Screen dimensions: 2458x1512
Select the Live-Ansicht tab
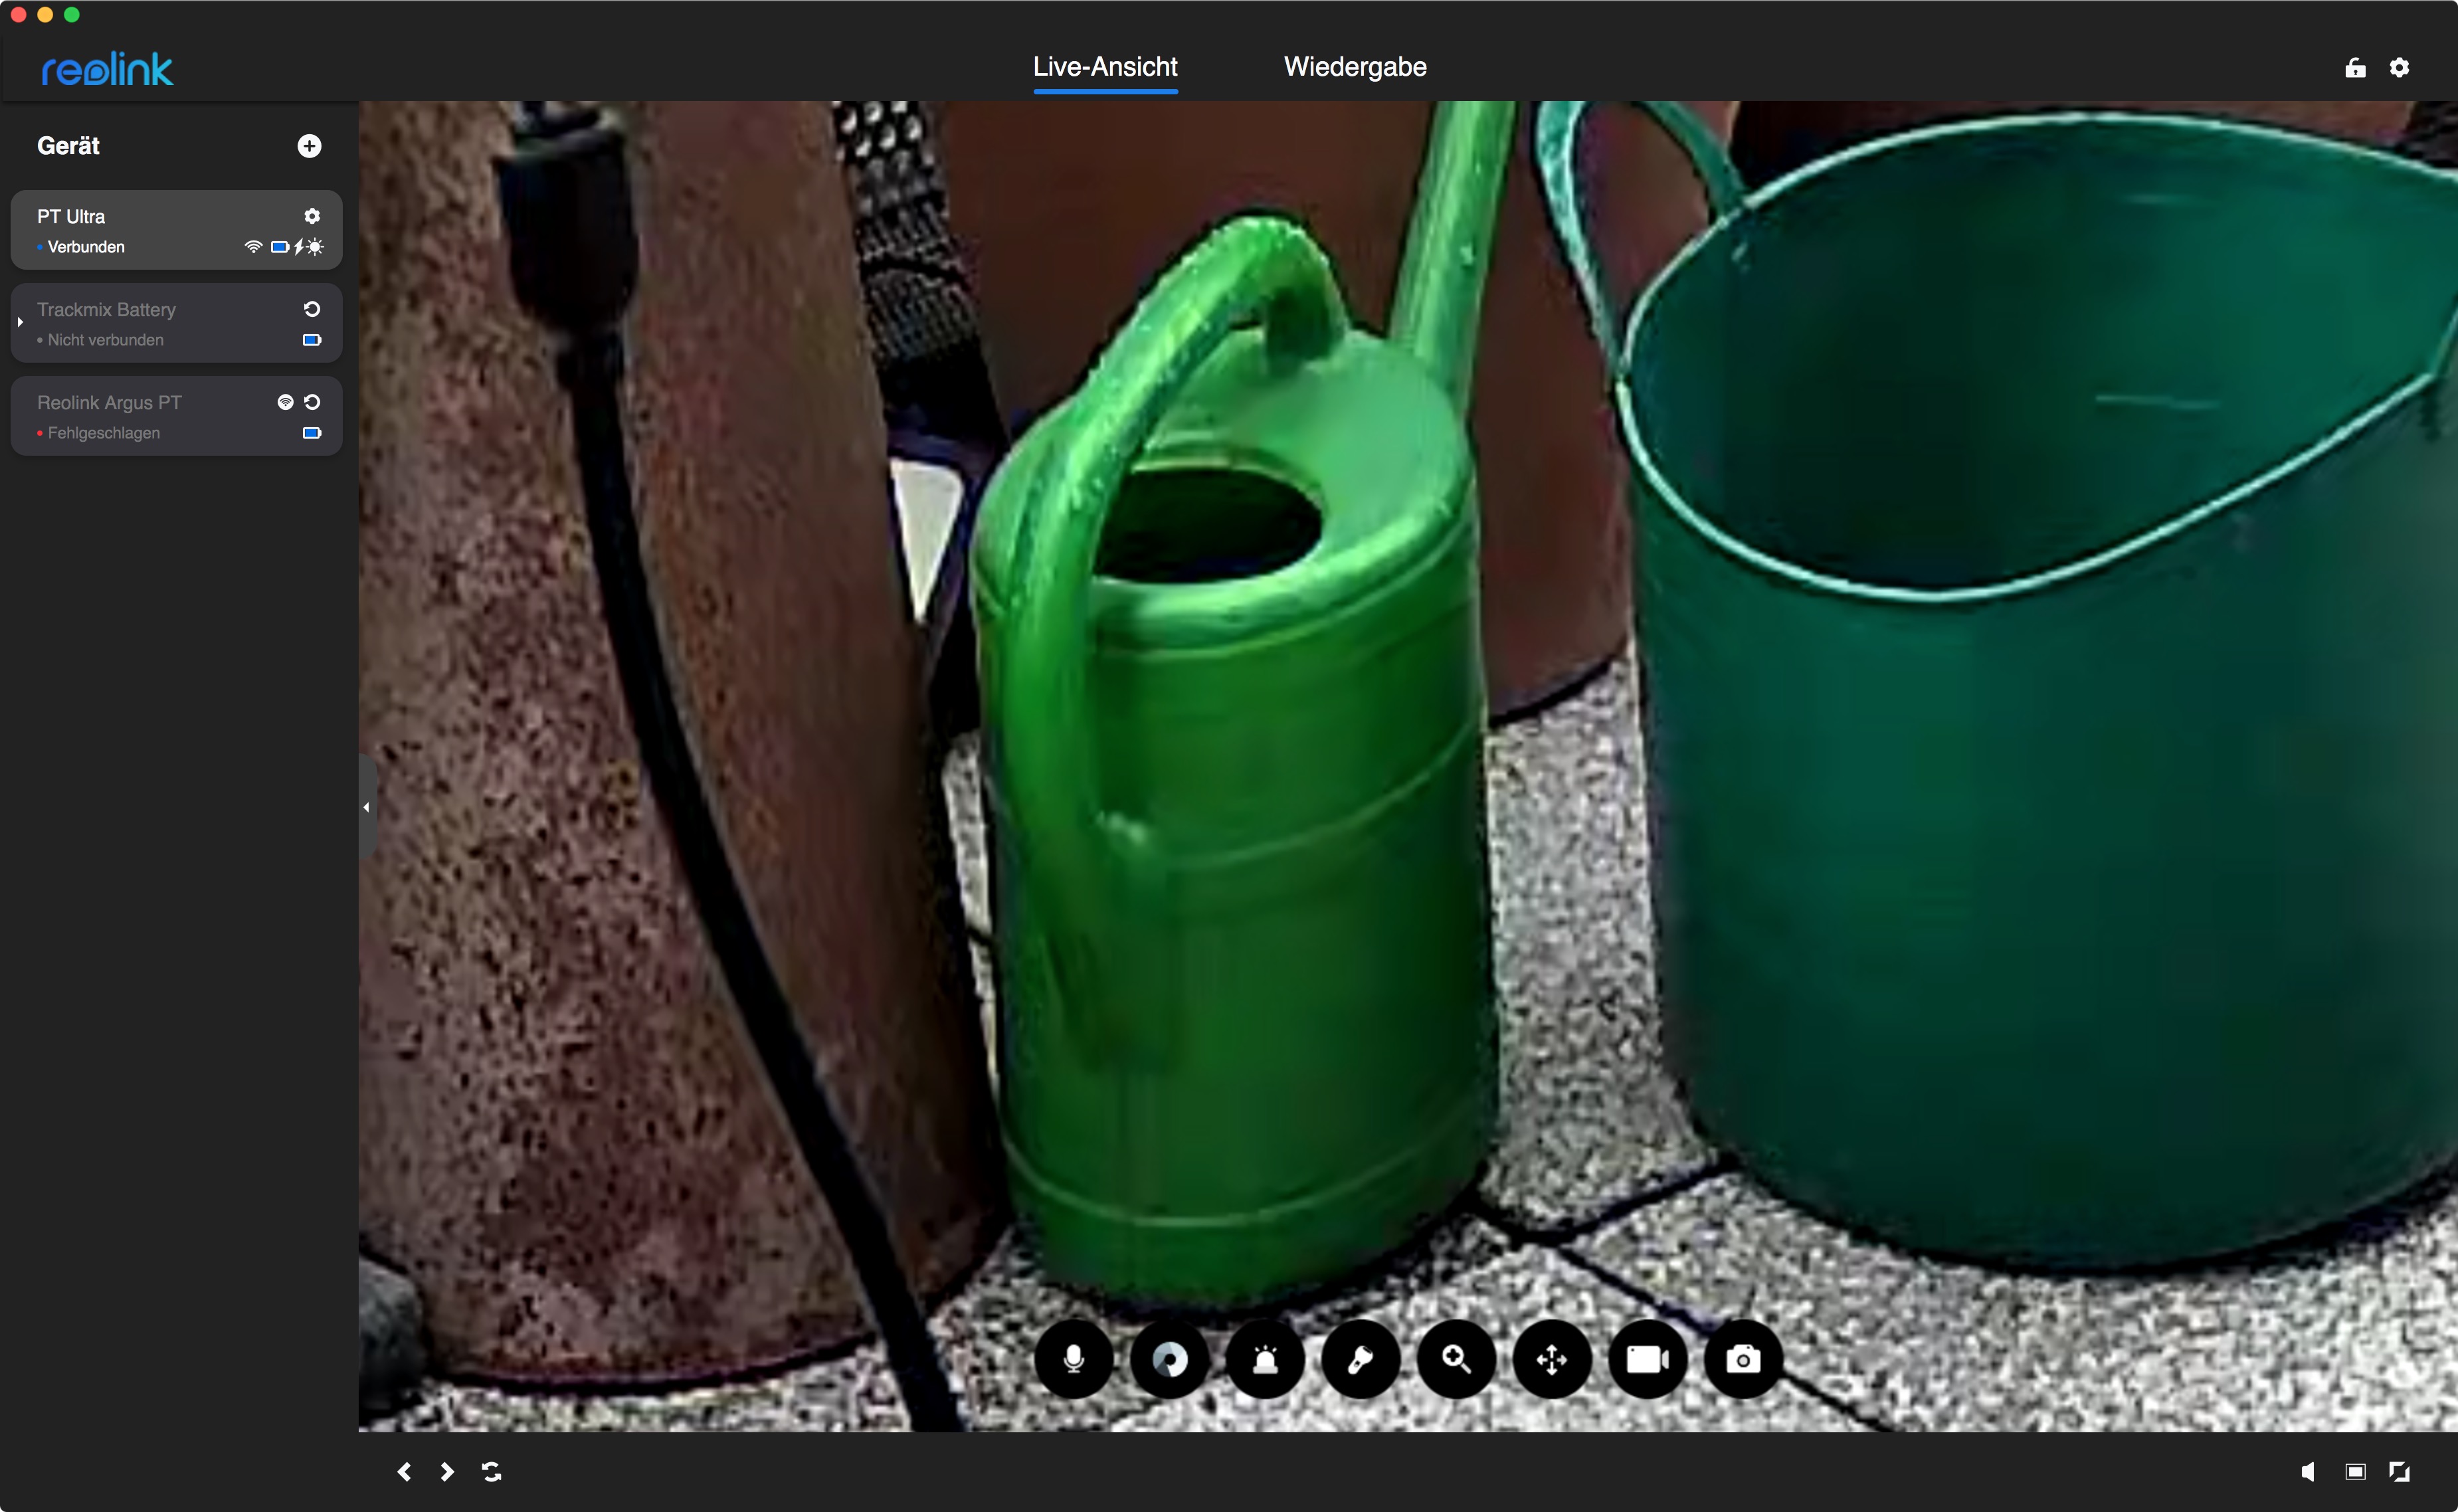1104,67
